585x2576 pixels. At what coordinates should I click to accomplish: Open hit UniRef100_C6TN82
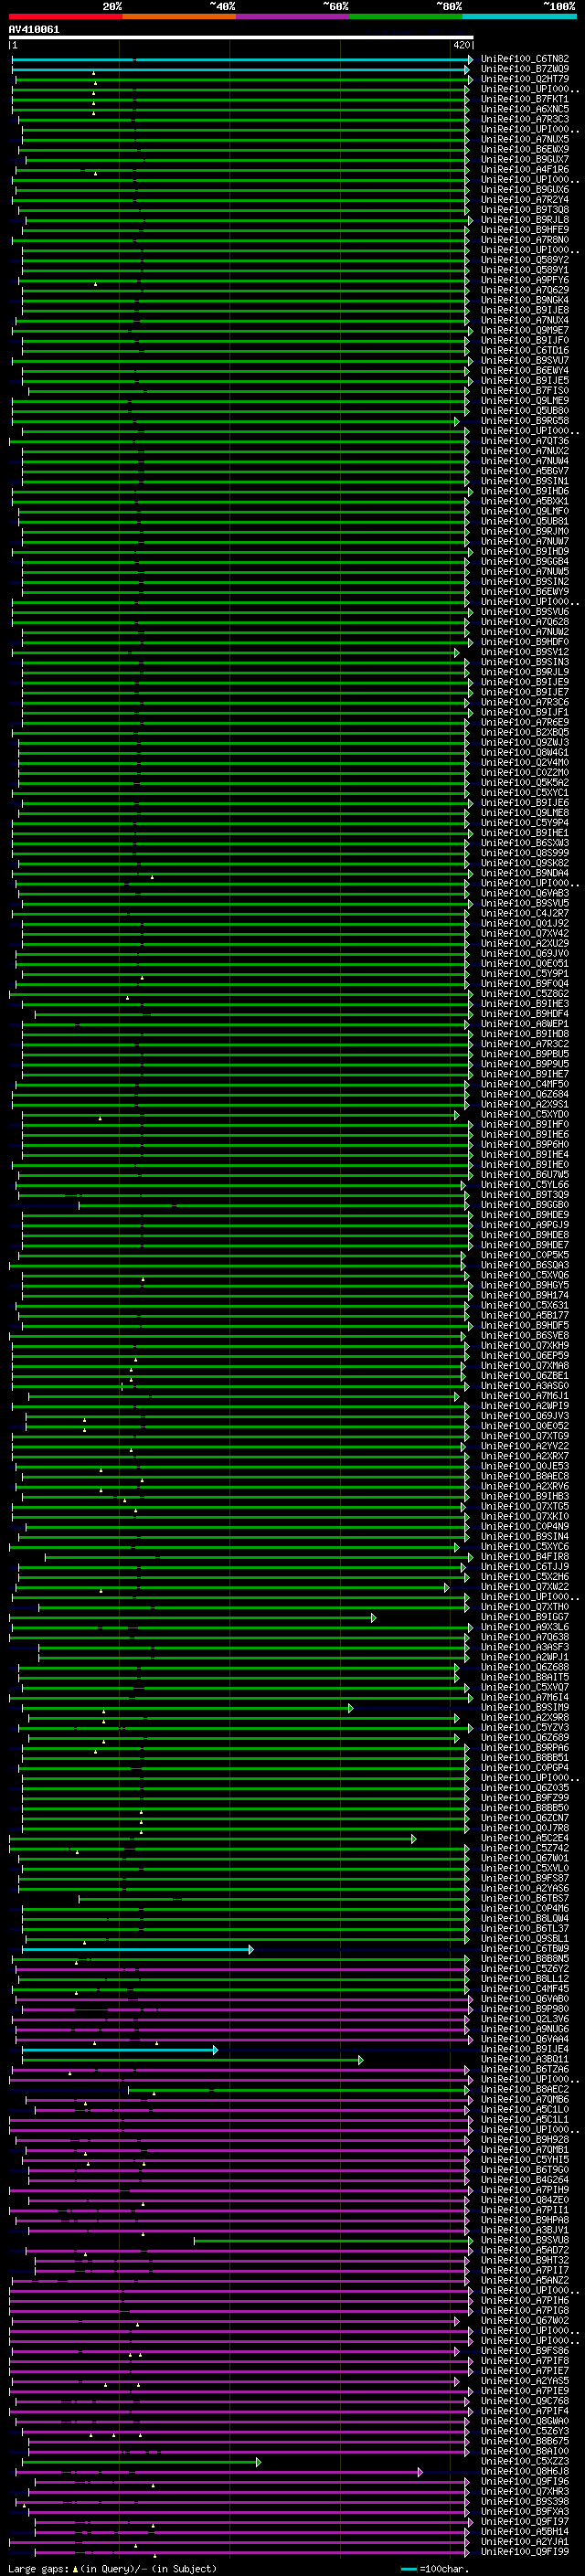tap(524, 59)
